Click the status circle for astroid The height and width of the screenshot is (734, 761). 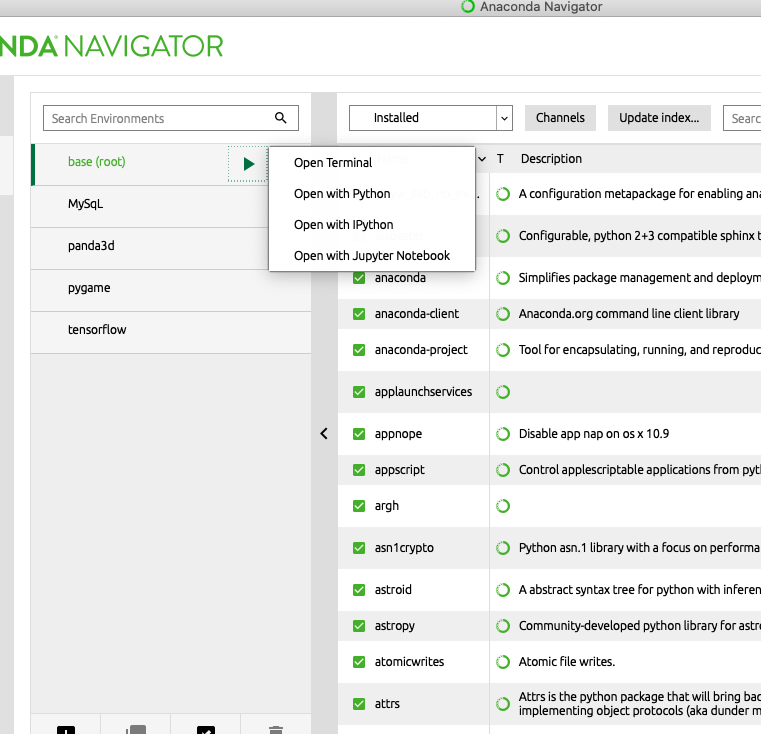coord(503,590)
